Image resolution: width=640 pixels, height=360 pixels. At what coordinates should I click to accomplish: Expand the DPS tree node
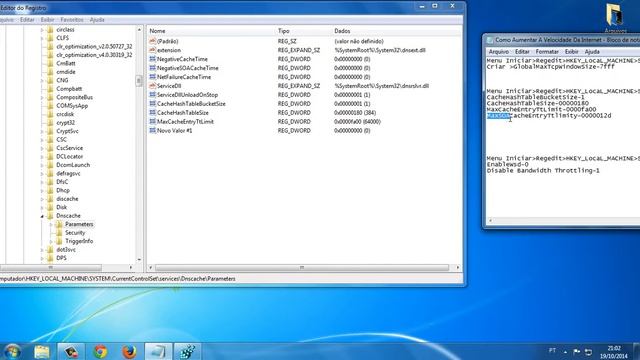click(42, 258)
